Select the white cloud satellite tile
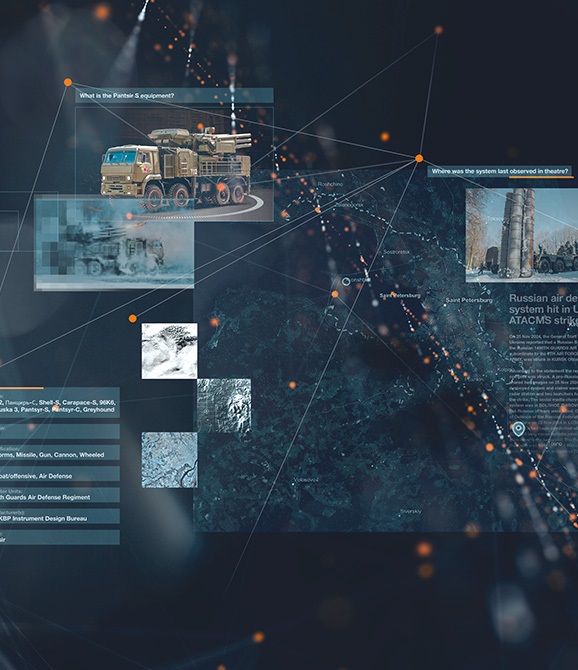This screenshot has height=670, width=578. tap(169, 351)
